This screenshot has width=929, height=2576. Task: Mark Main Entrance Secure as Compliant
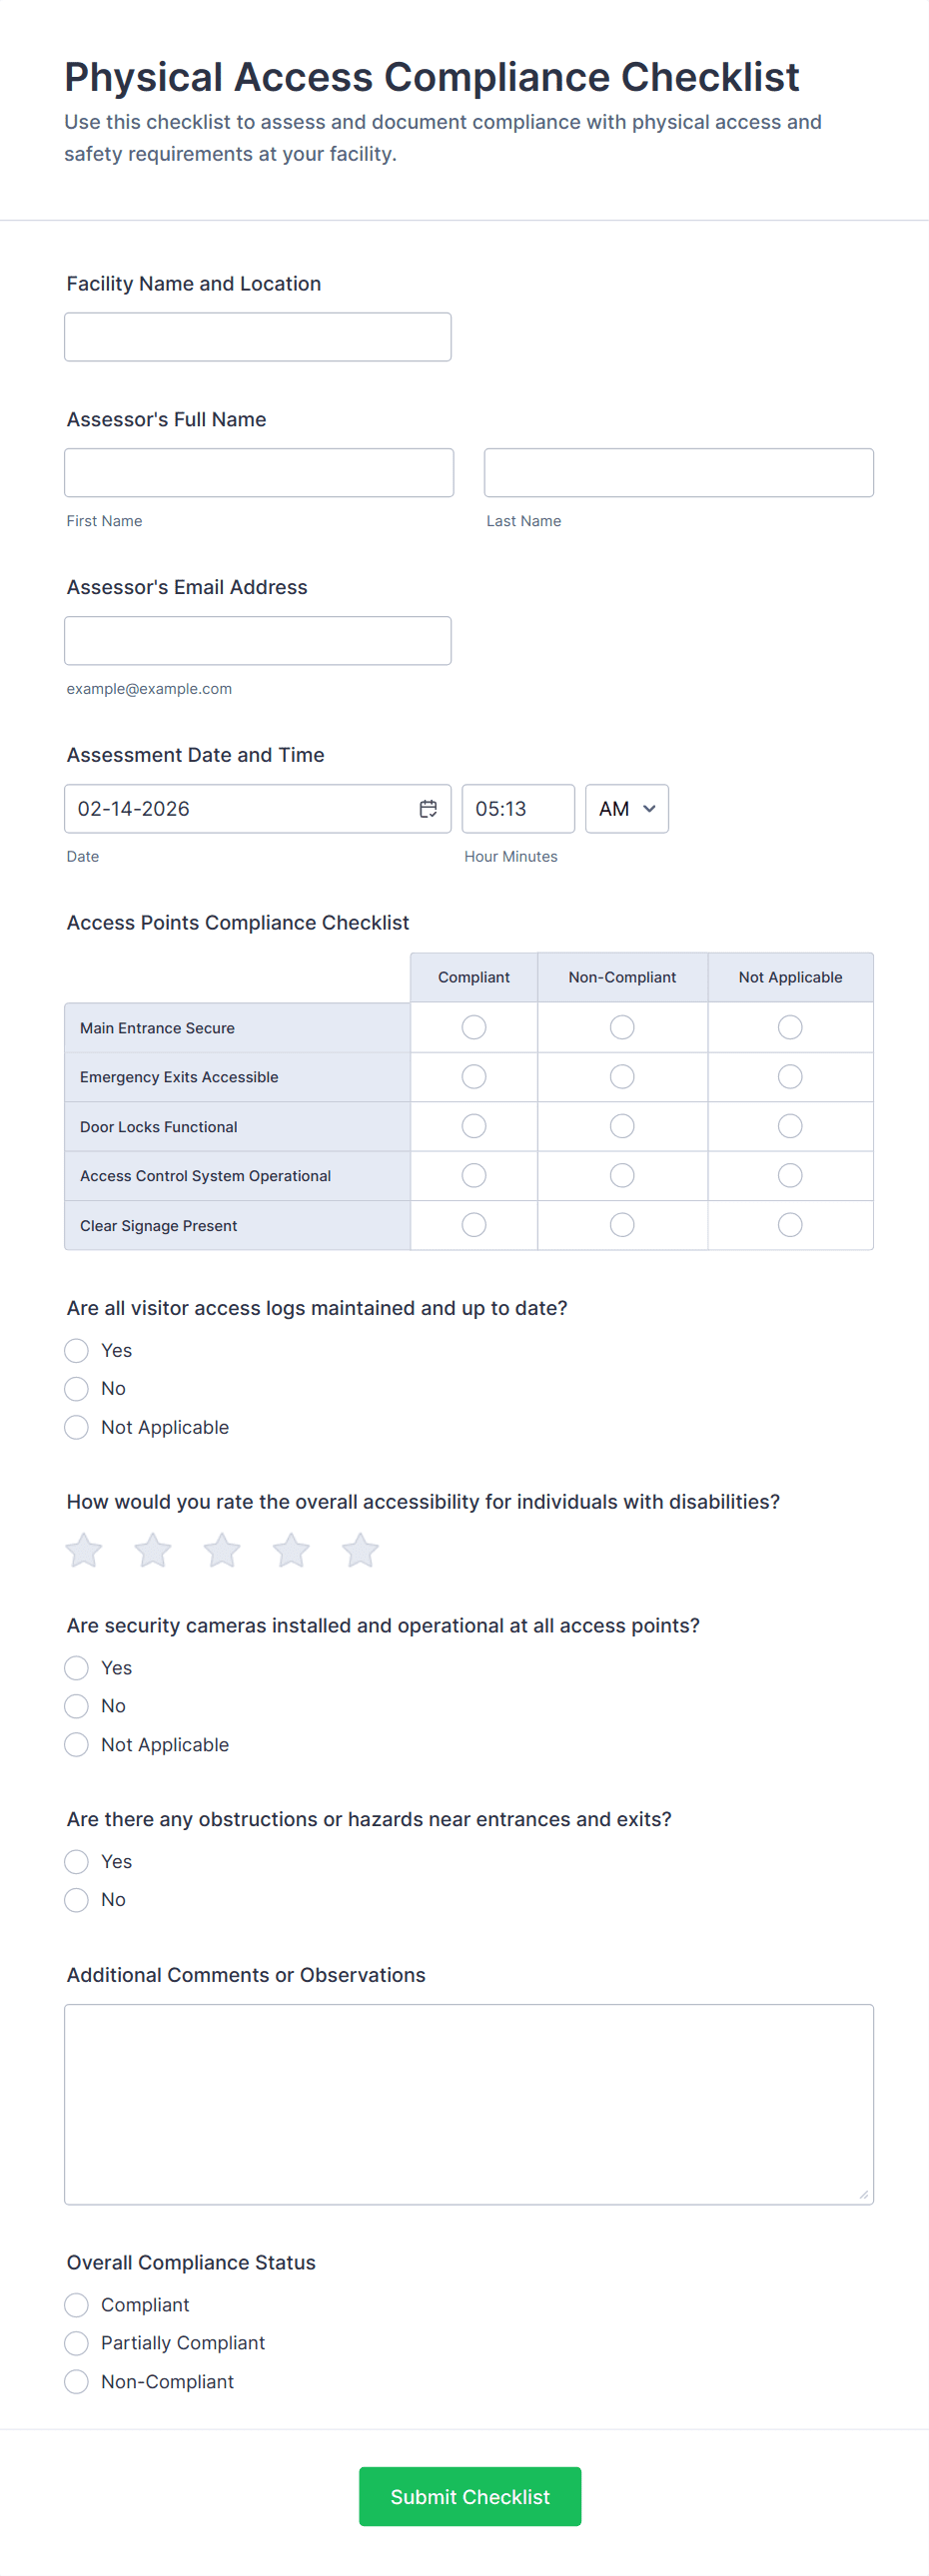tap(474, 1027)
